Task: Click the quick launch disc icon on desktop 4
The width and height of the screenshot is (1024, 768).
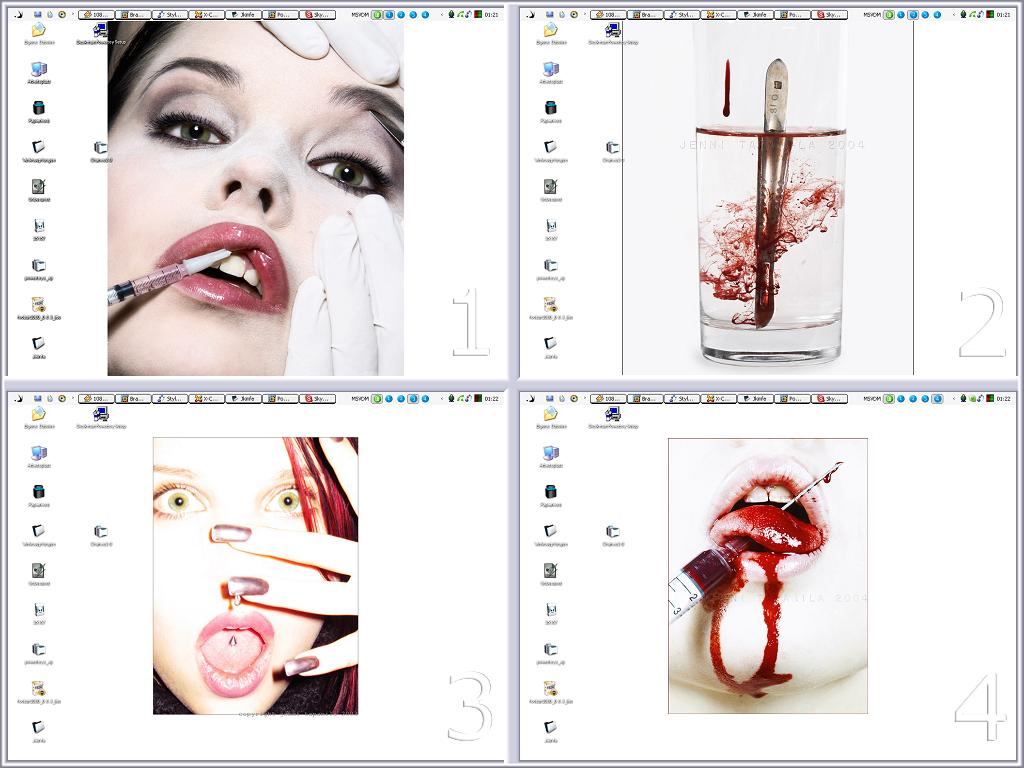Action: coord(573,398)
